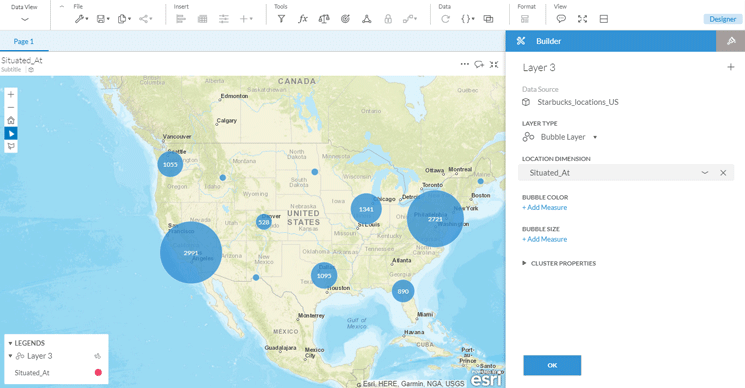Reset map to home extent
745x388 pixels.
[11, 120]
